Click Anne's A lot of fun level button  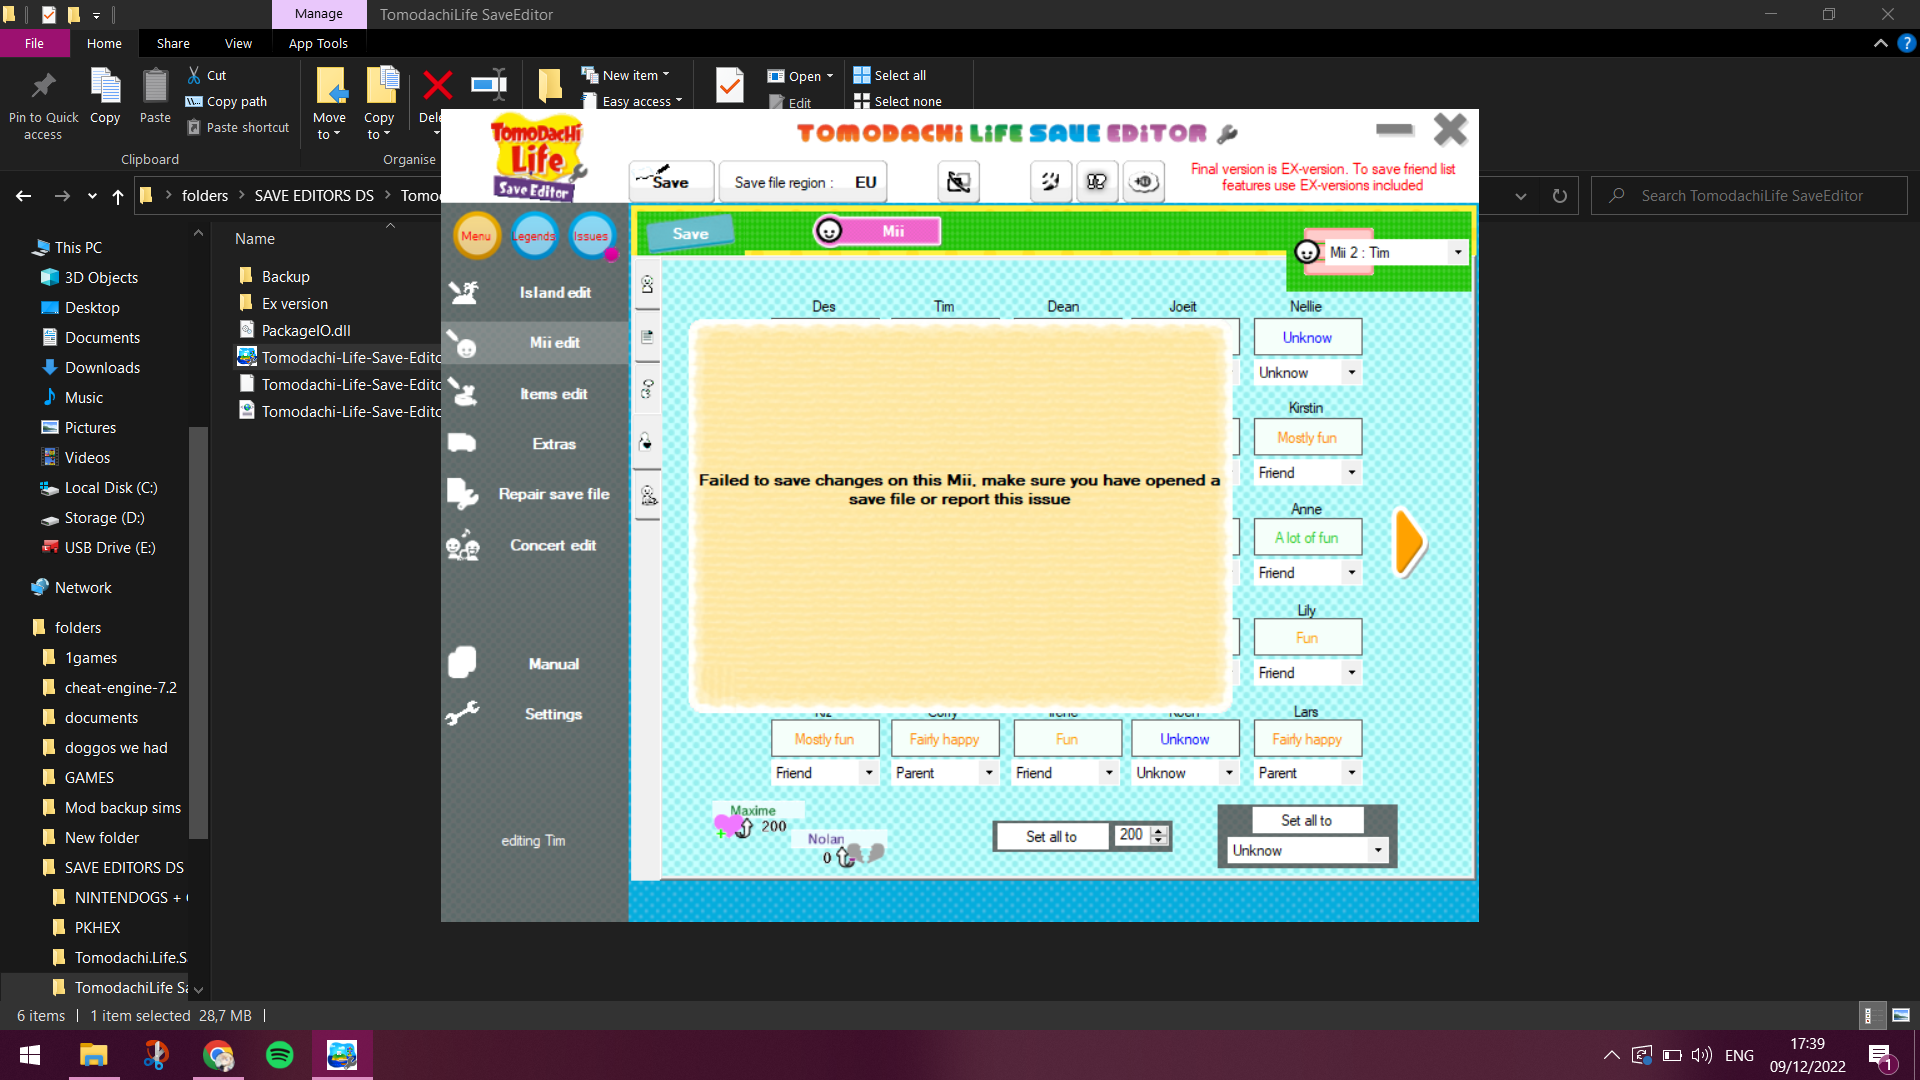(x=1307, y=537)
